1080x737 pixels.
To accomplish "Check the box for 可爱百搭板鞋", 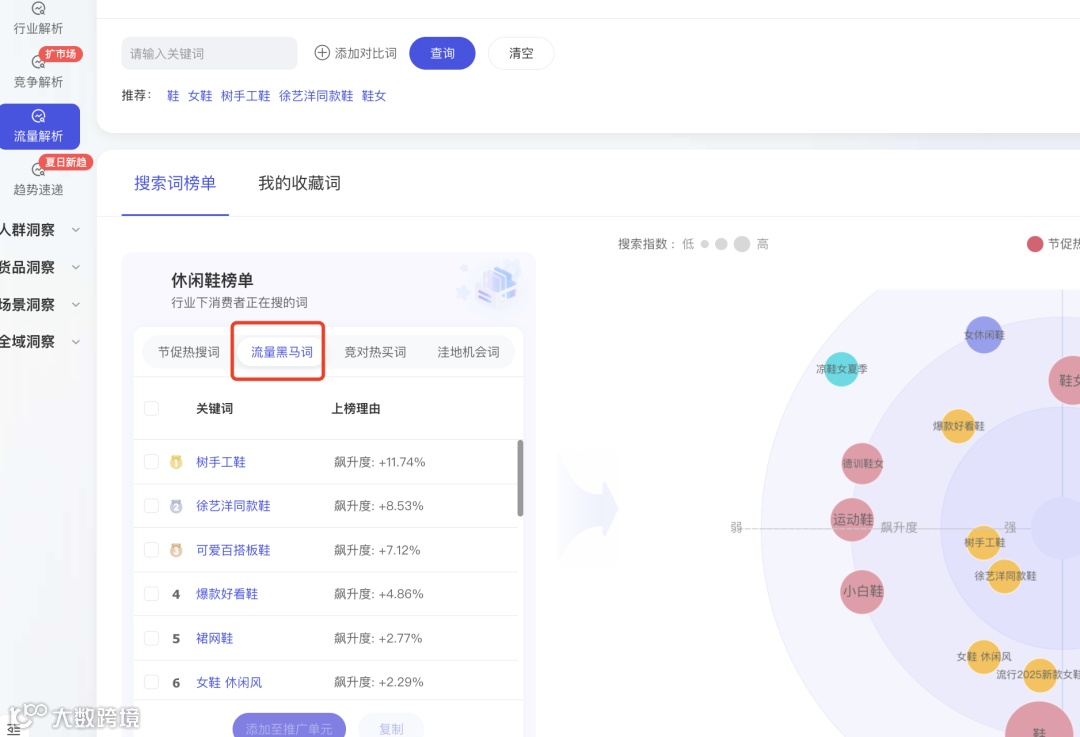I will pos(152,550).
